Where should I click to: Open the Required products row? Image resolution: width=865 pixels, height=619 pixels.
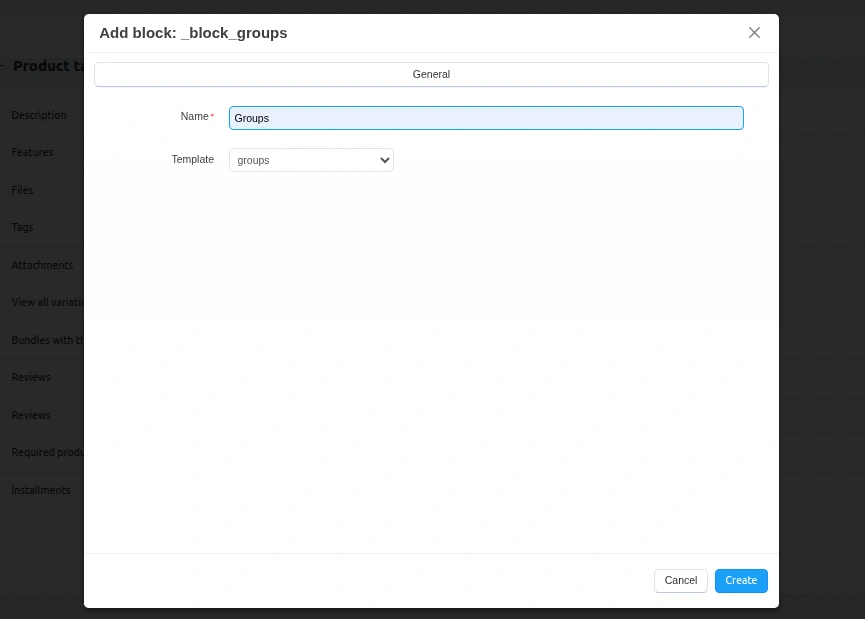(47, 453)
